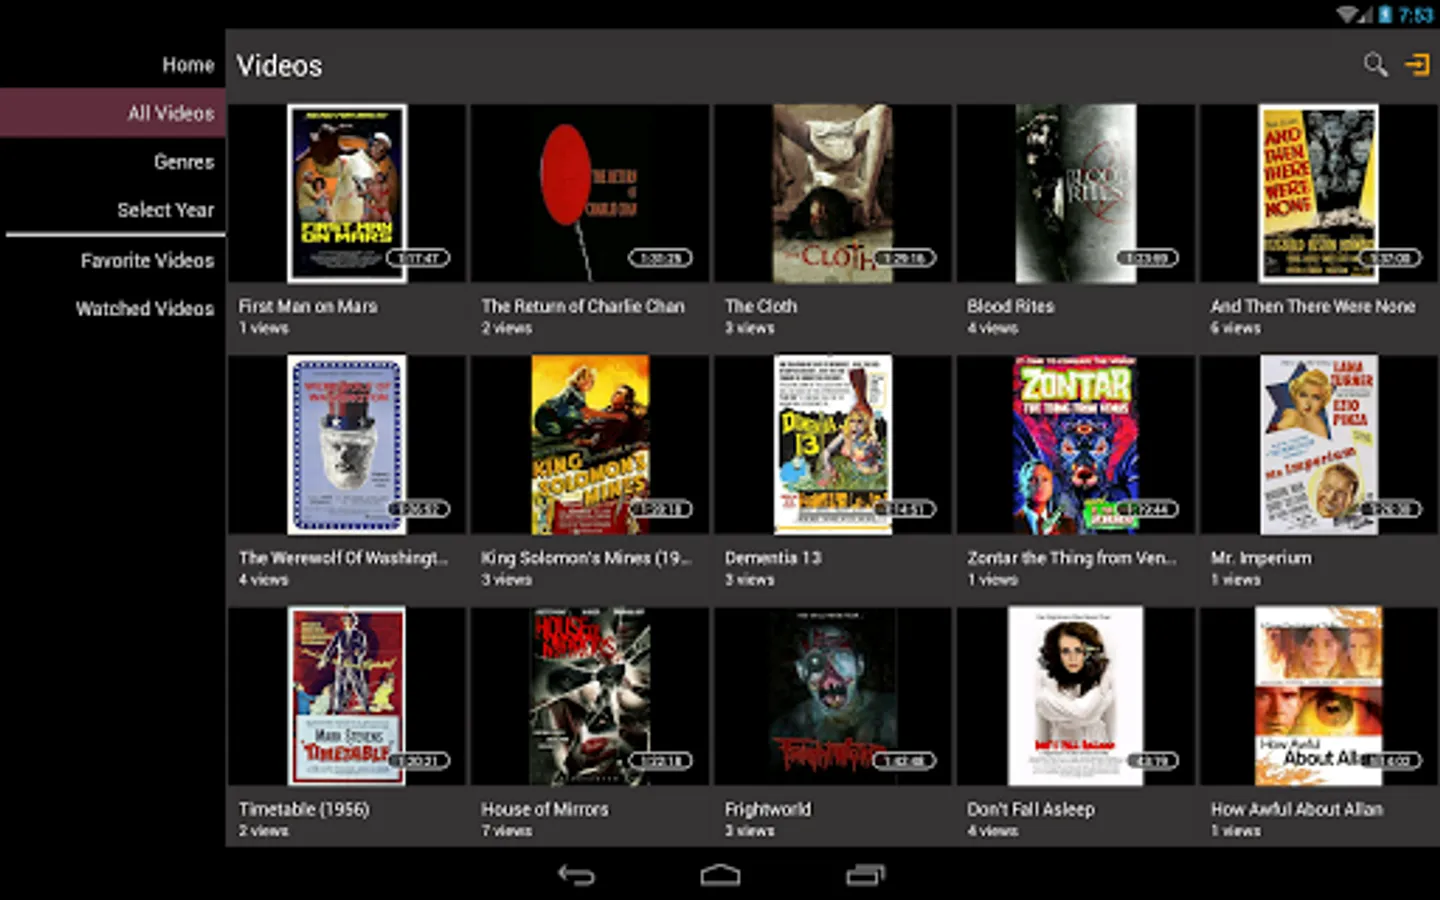Screen dimensions: 1440x900
Task: Open The Cloth movie poster
Action: (833, 193)
